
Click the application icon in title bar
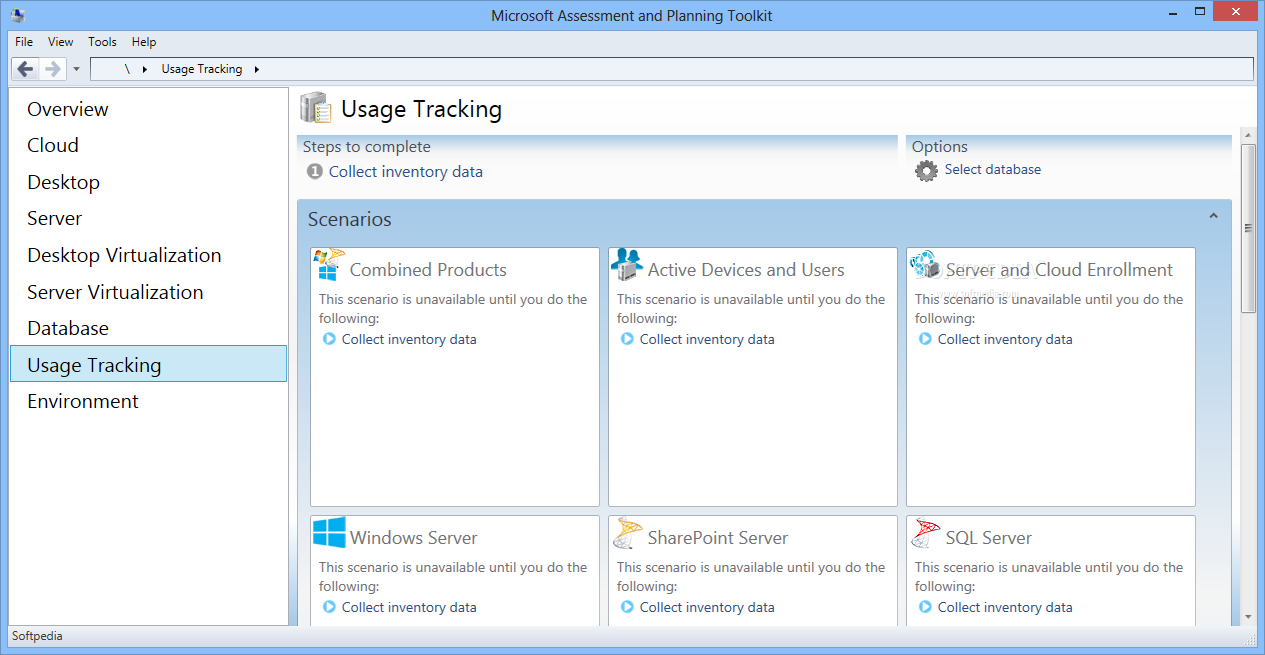18,15
